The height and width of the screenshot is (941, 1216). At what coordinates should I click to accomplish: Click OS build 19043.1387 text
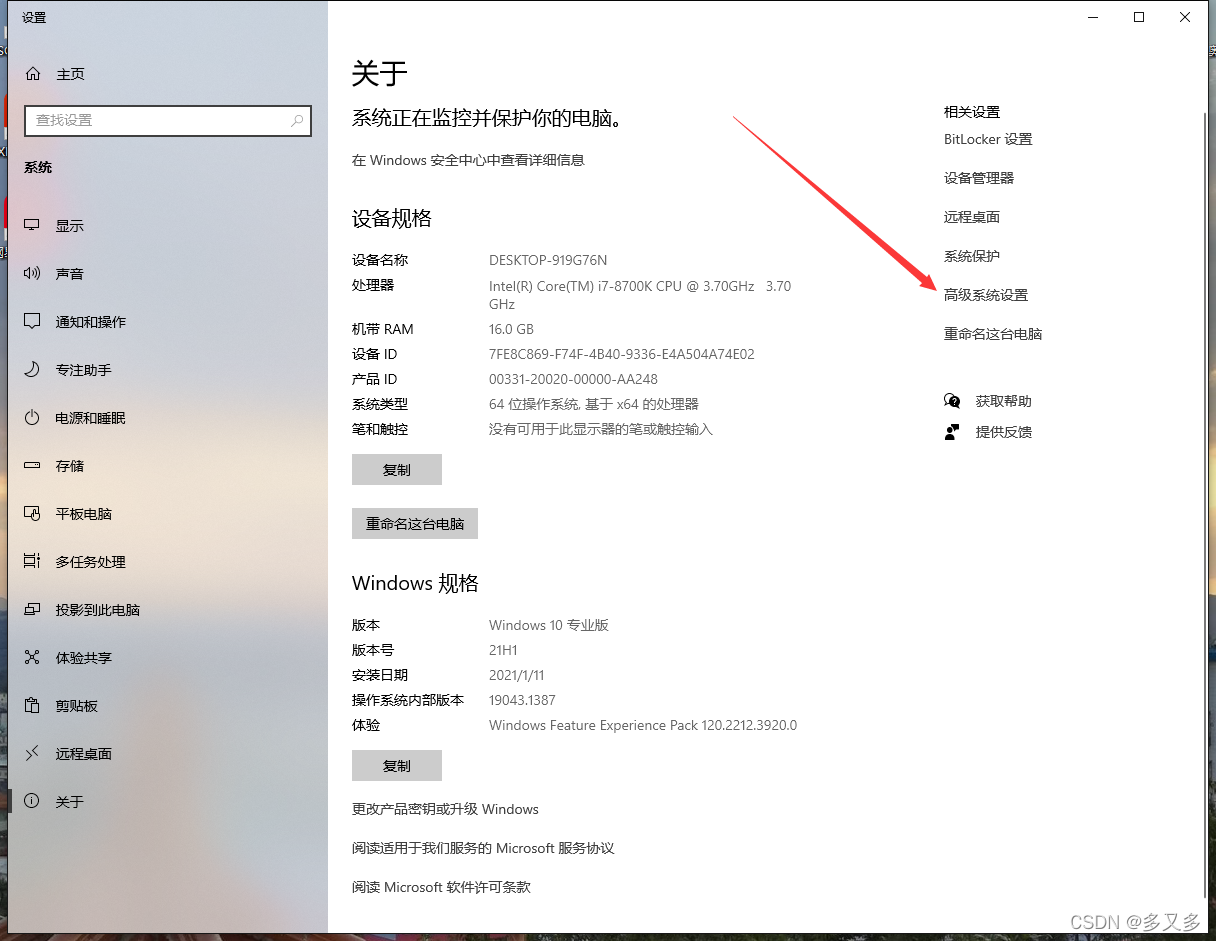[x=522, y=700]
